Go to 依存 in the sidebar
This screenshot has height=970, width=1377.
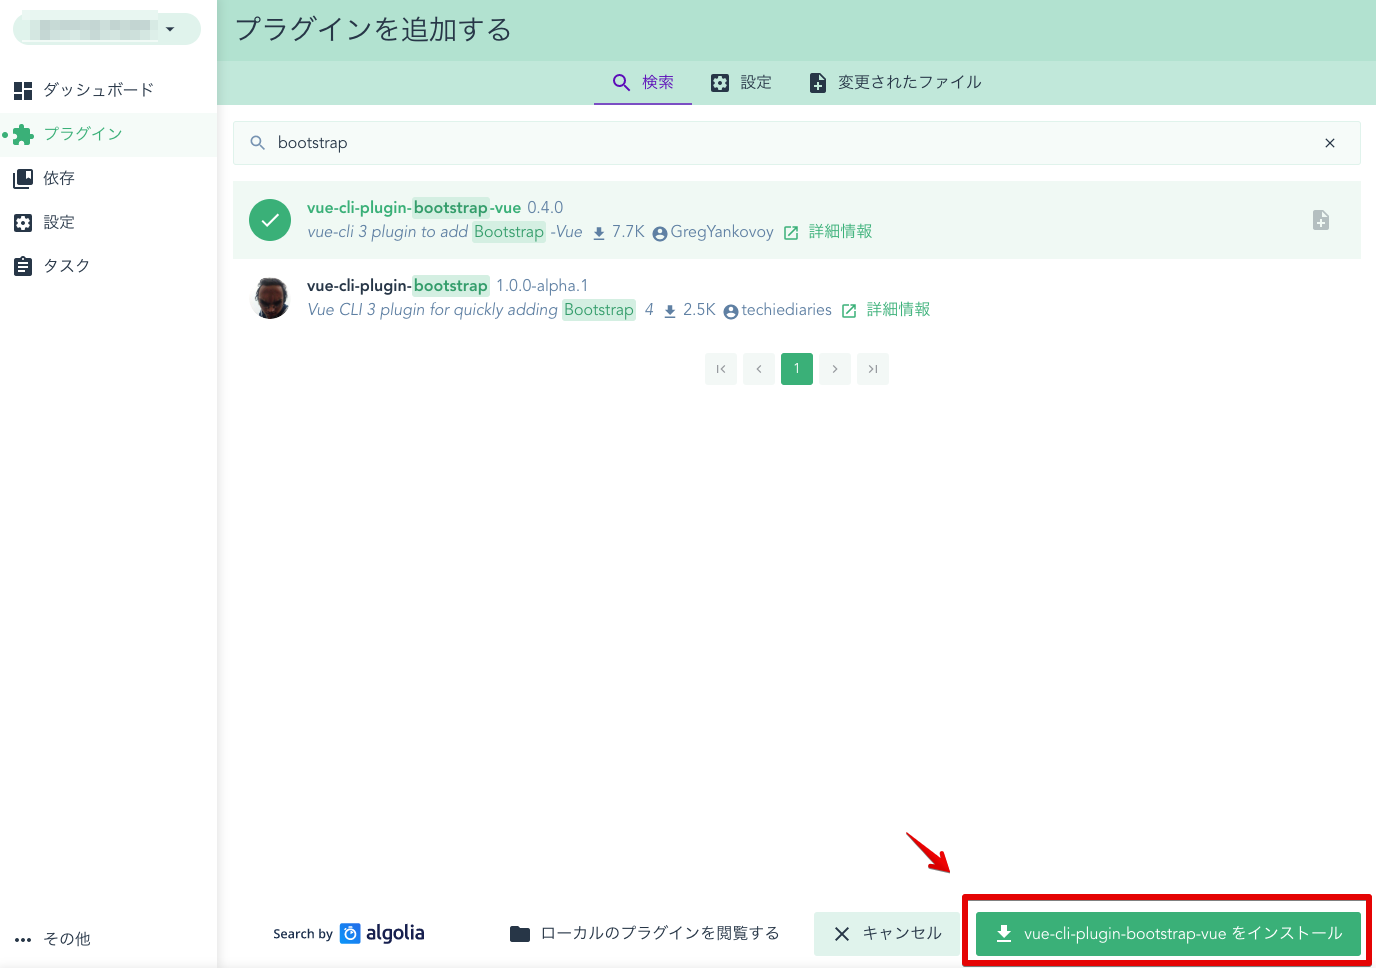[x=108, y=178]
